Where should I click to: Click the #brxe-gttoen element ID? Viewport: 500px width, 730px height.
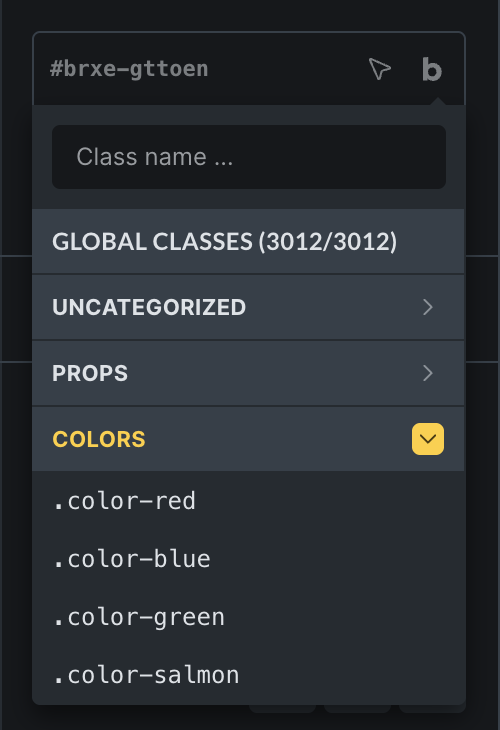click(129, 69)
